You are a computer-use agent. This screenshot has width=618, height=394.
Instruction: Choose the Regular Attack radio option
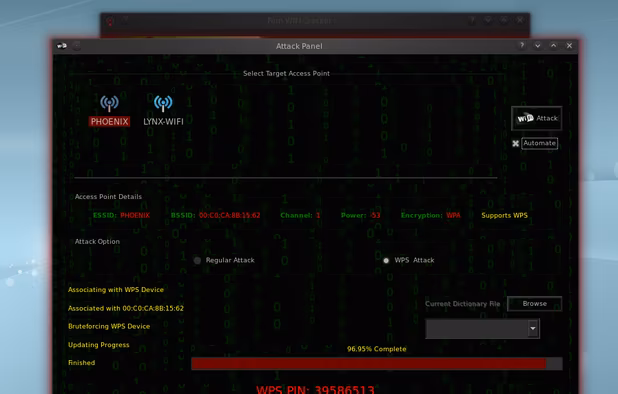click(x=197, y=260)
